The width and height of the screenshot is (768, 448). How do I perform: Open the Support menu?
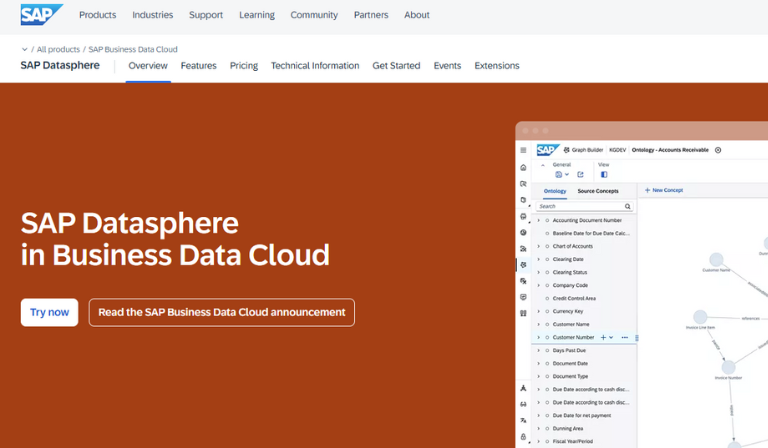tap(206, 15)
